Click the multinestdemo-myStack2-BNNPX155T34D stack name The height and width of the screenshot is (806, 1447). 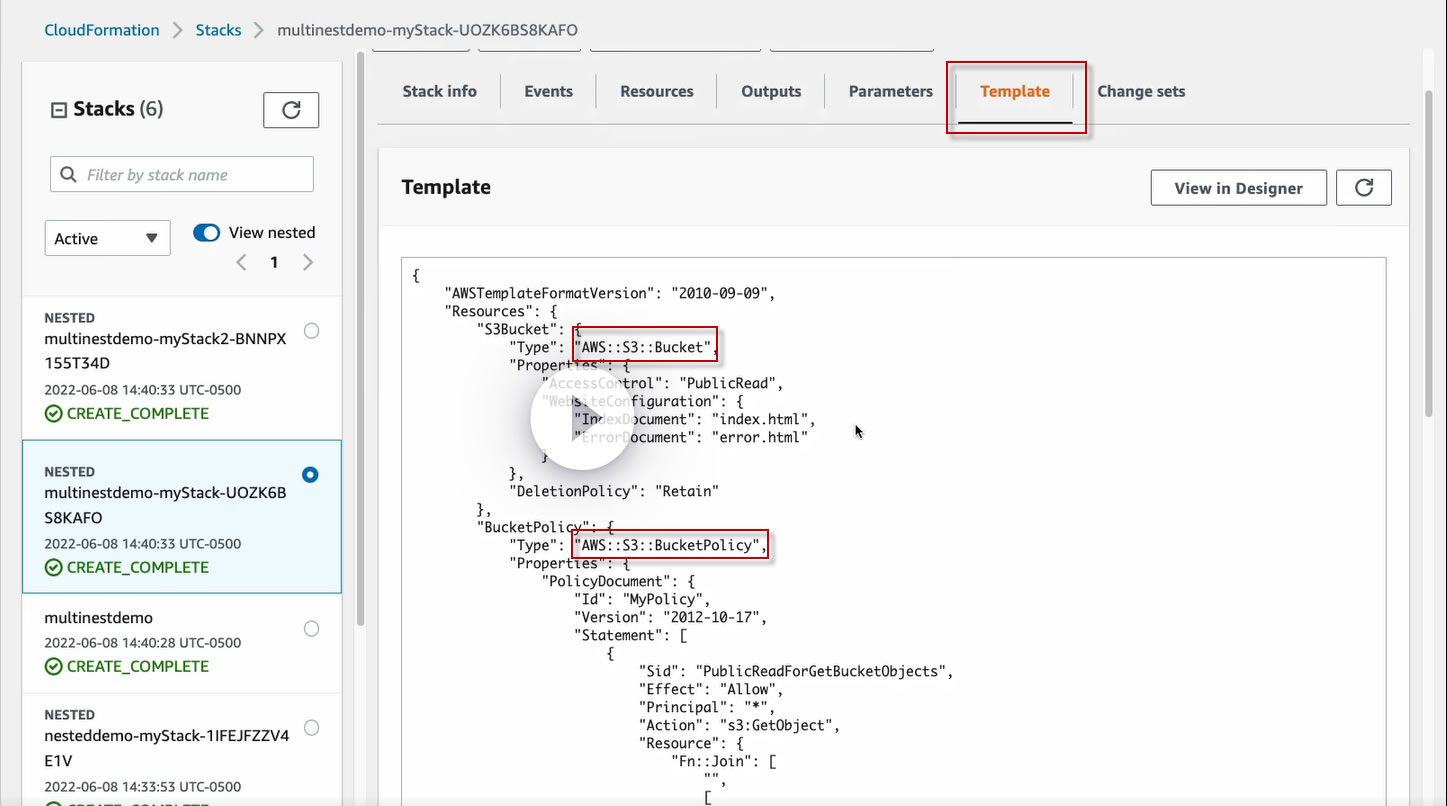pos(165,351)
